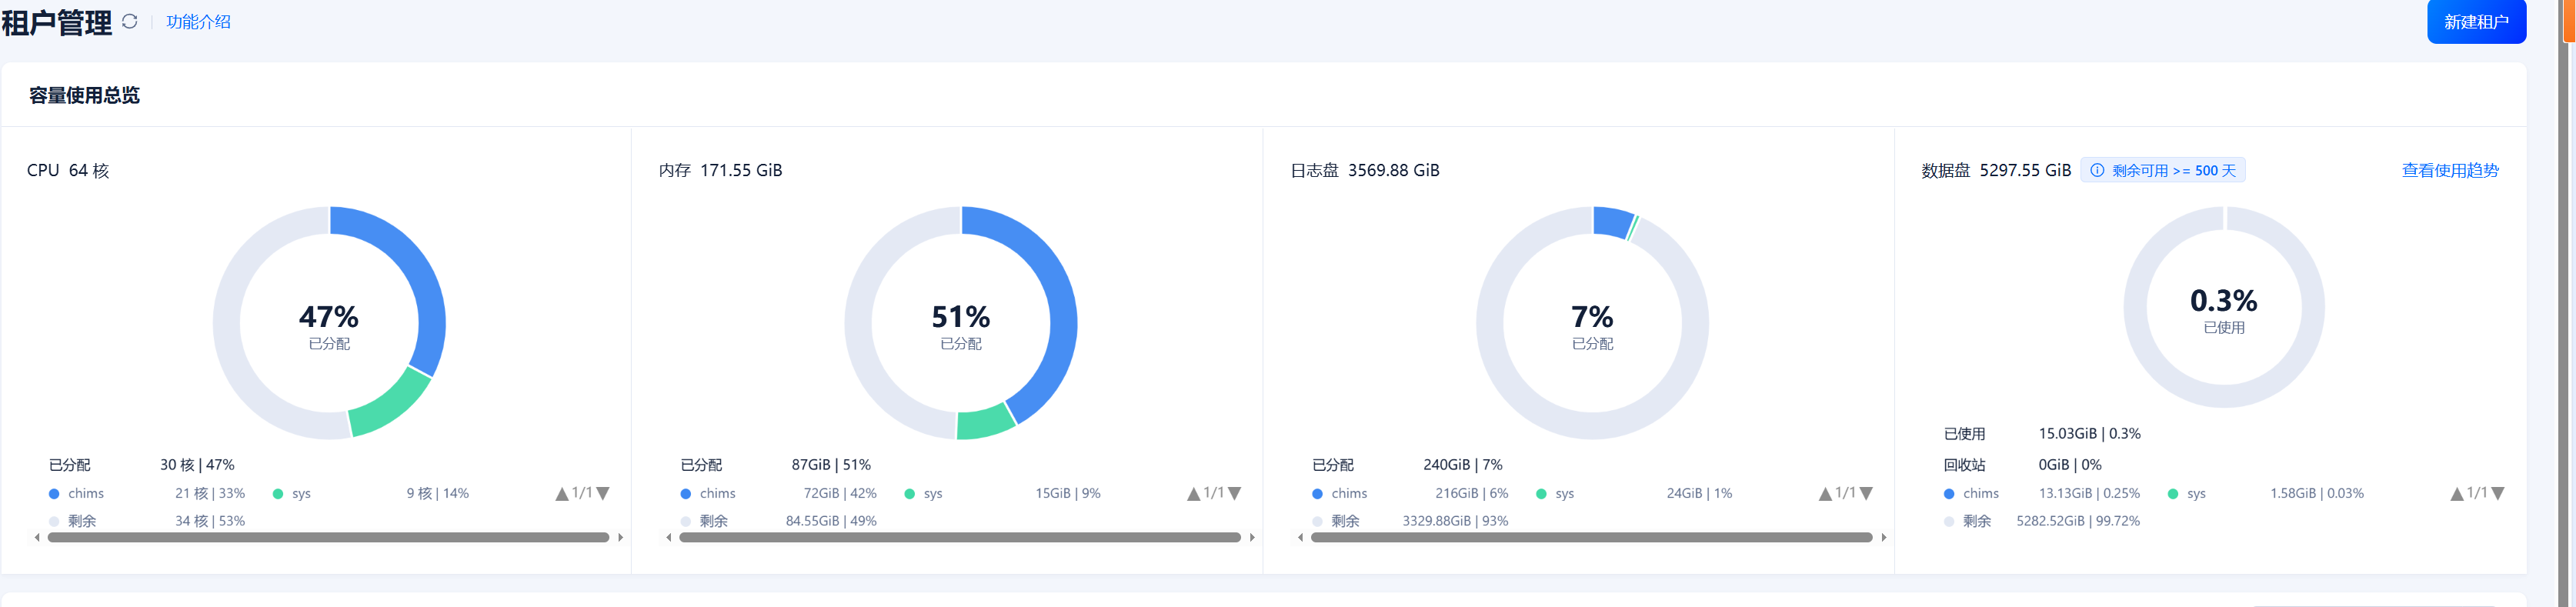The width and height of the screenshot is (2576, 607).
Task: Click green sys segment of memory donut
Action: coord(984,421)
